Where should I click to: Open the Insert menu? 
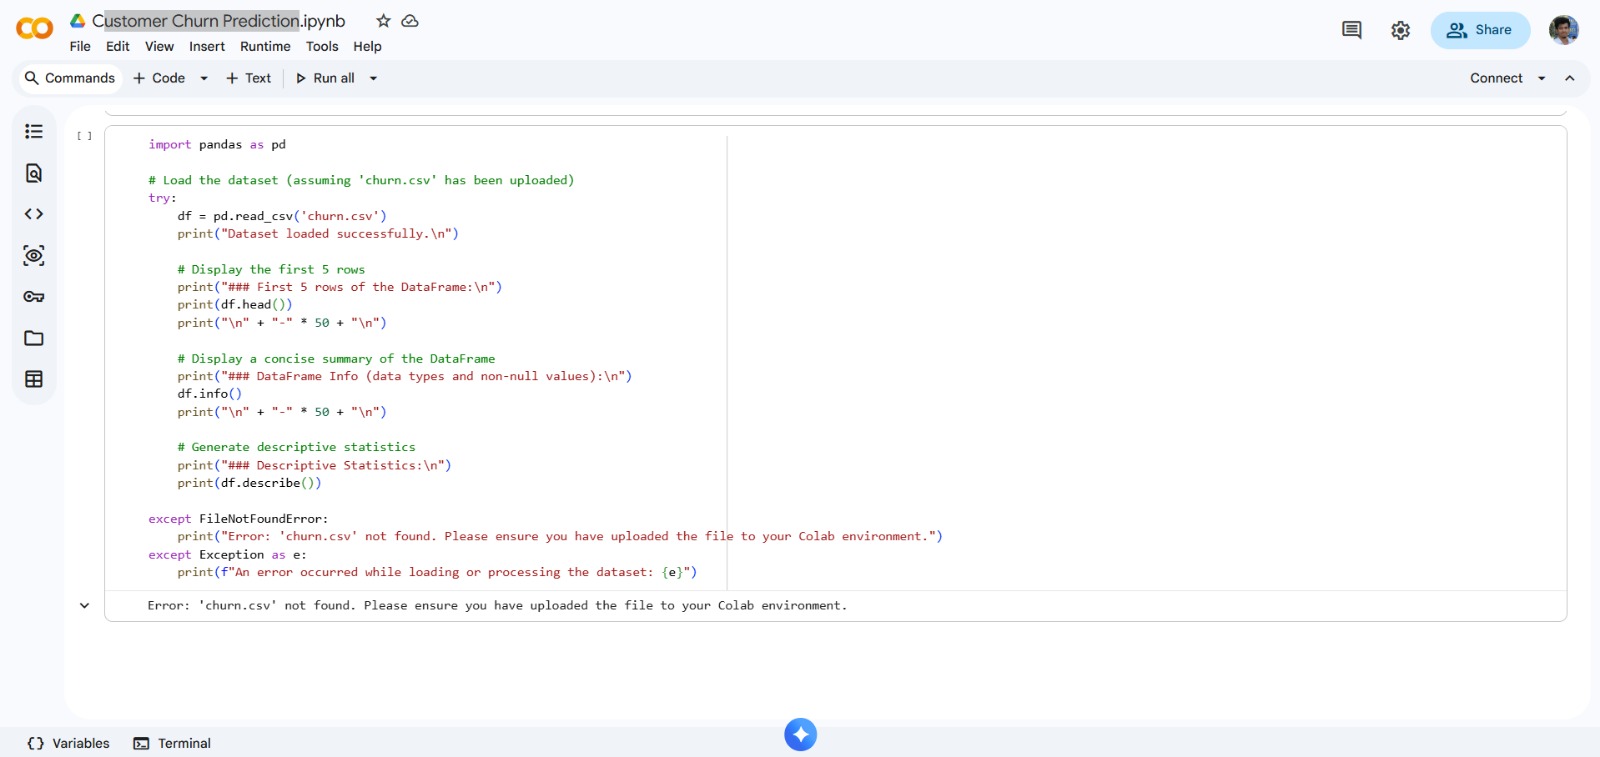click(x=207, y=46)
